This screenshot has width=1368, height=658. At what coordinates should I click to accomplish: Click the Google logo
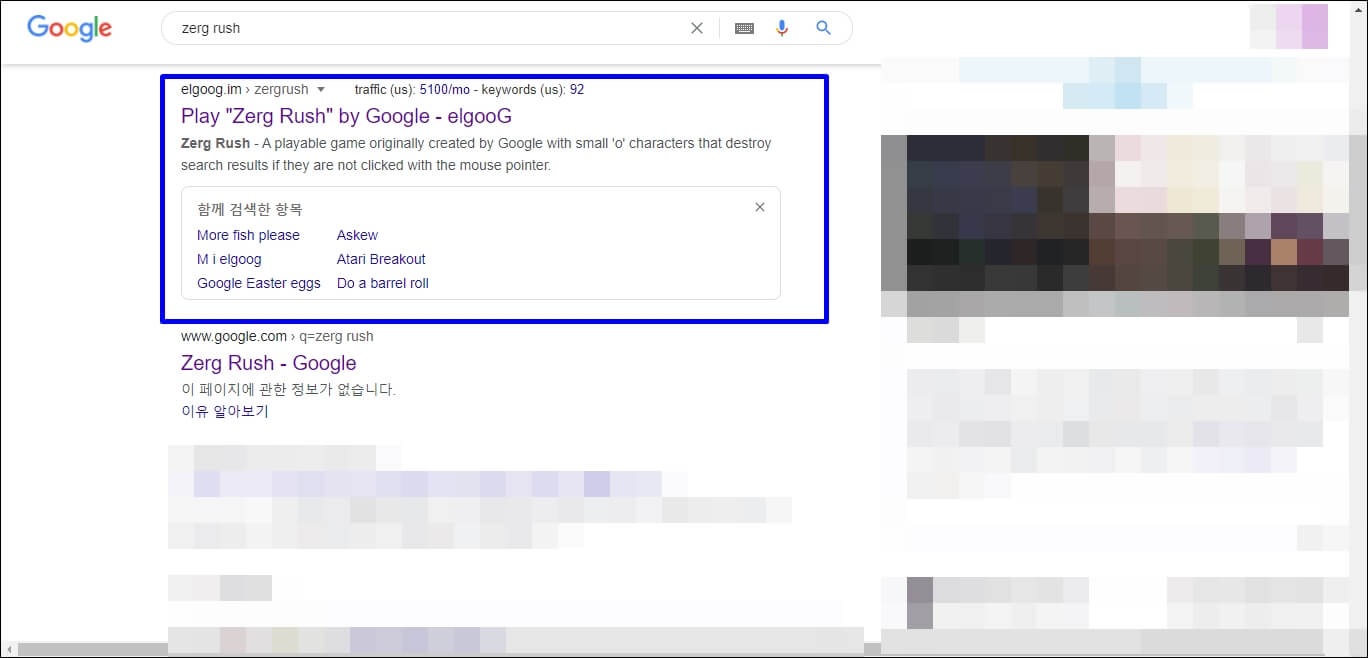[x=69, y=28]
